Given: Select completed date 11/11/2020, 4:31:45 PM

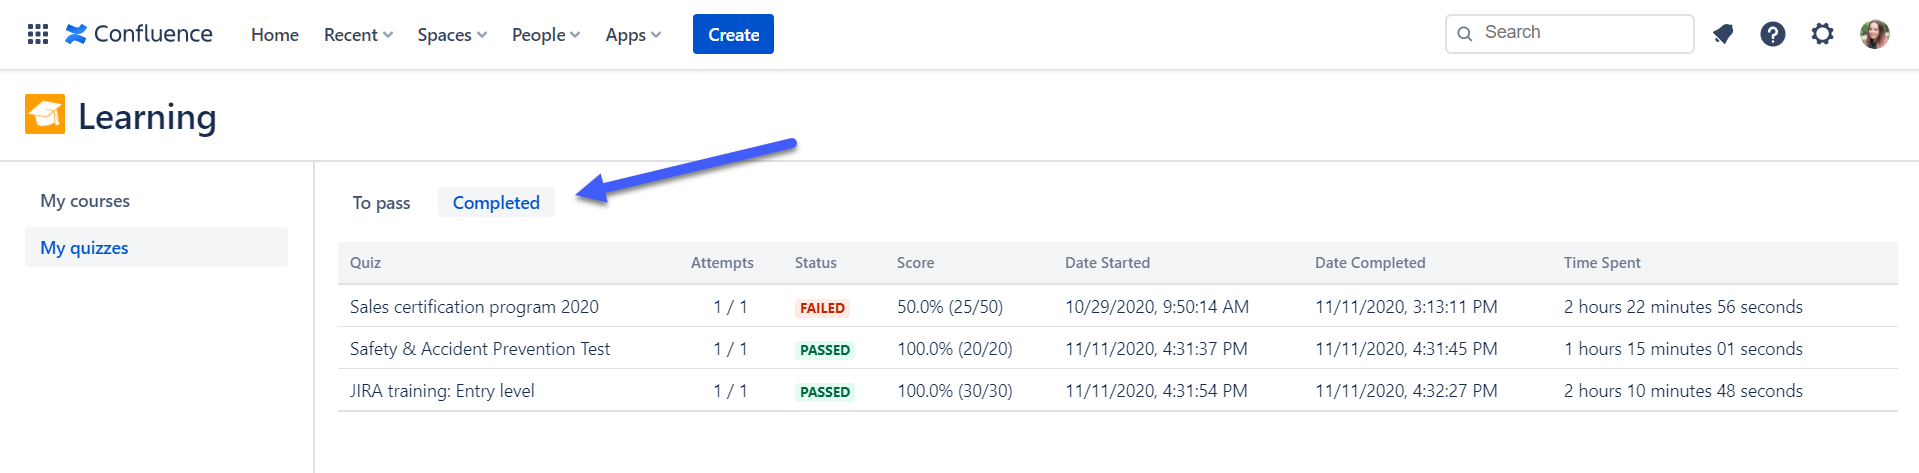Looking at the screenshot, I should click(x=1406, y=349).
